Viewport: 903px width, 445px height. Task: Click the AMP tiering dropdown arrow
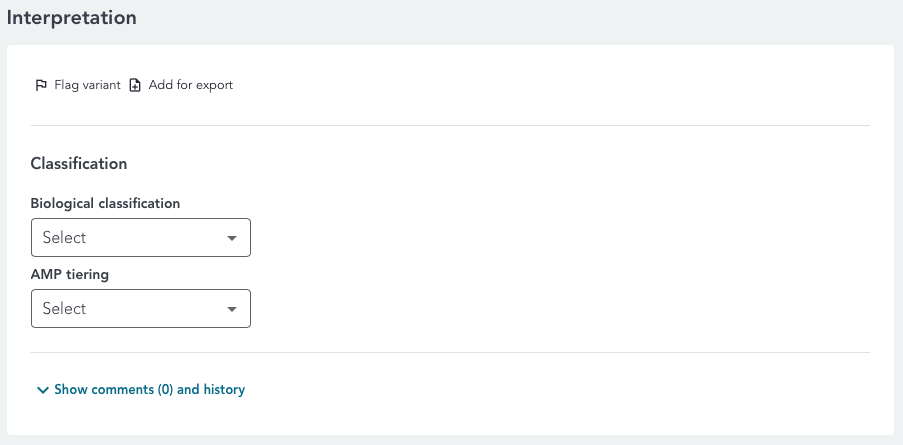[232, 309]
